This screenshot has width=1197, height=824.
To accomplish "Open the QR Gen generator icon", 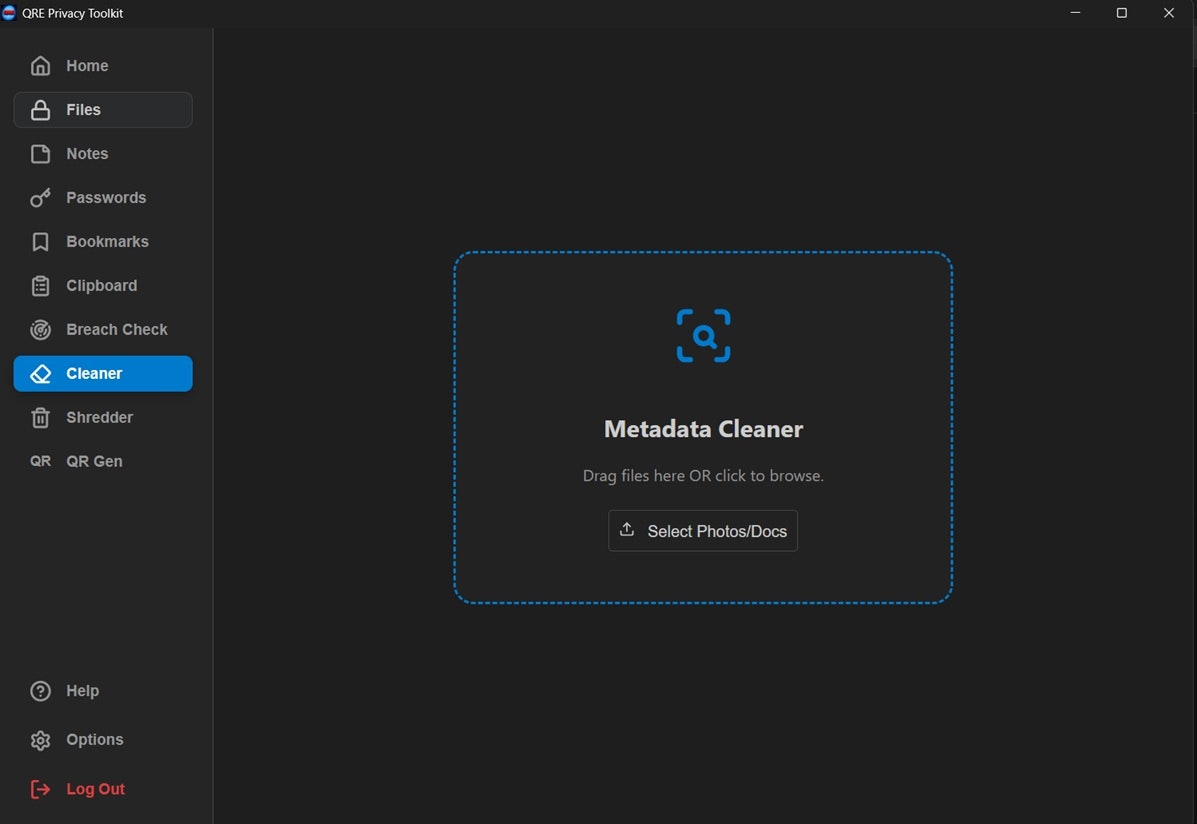I will (39, 461).
